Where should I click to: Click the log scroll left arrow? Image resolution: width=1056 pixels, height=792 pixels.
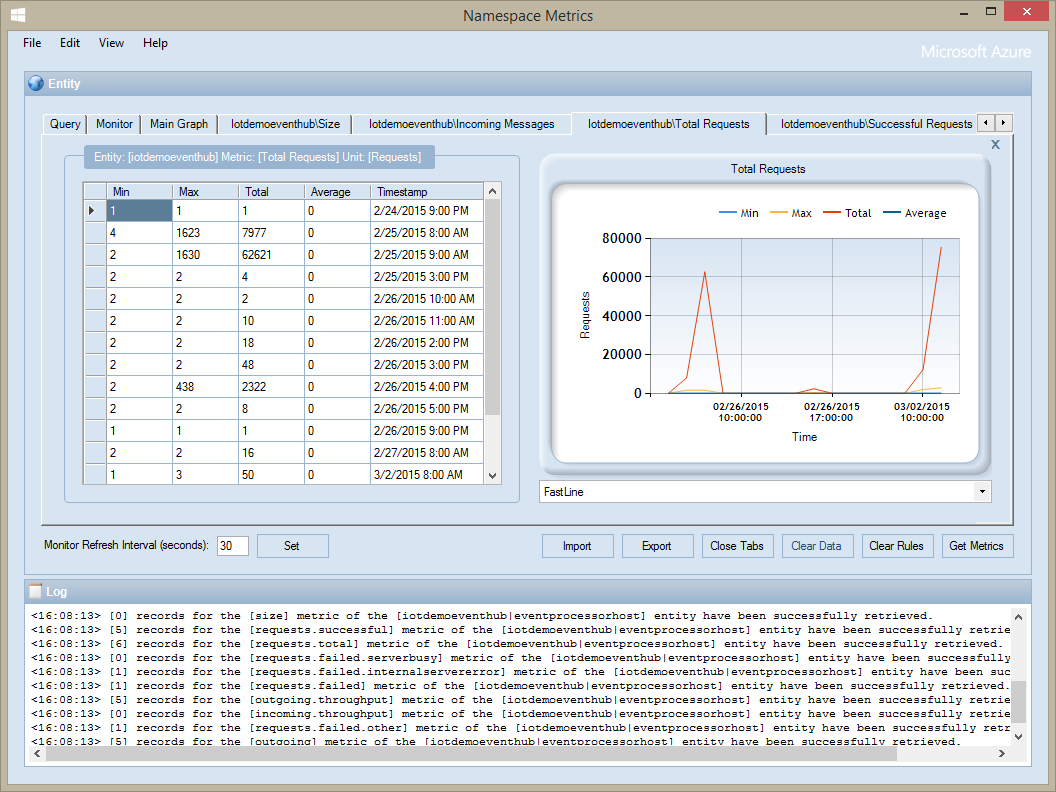pos(37,754)
